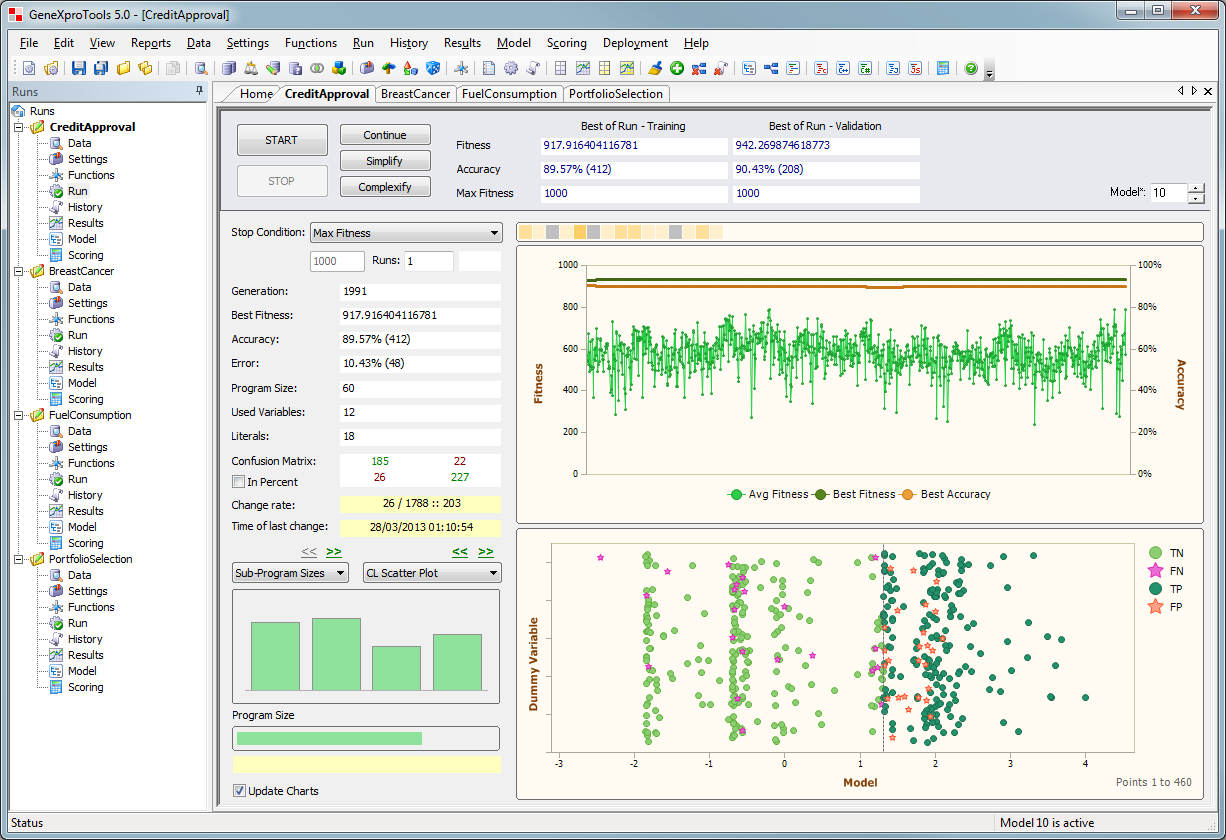The image size is (1226, 840).
Task: Click next chart arrows above CL Scatter Plot
Action: click(486, 551)
